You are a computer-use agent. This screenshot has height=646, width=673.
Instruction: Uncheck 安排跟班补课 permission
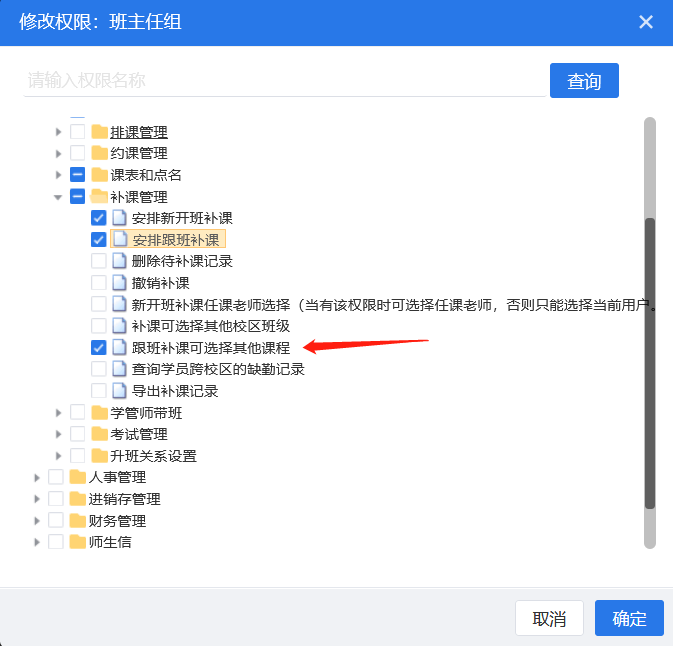(x=99, y=240)
